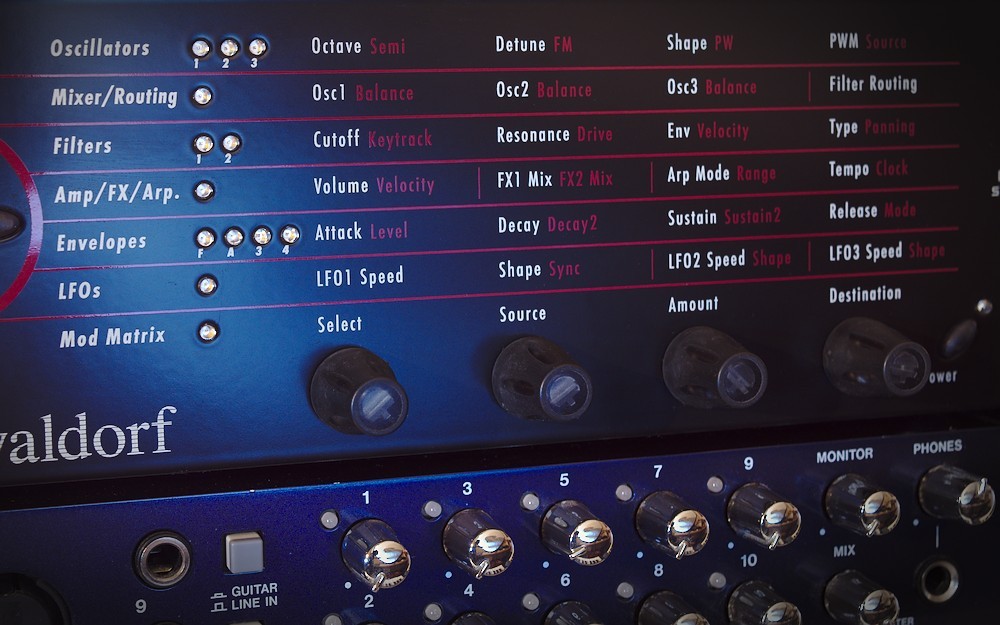Screen dimensions: 1000x625
Task: Click the Resonance parameter label
Action: [x=533, y=135]
